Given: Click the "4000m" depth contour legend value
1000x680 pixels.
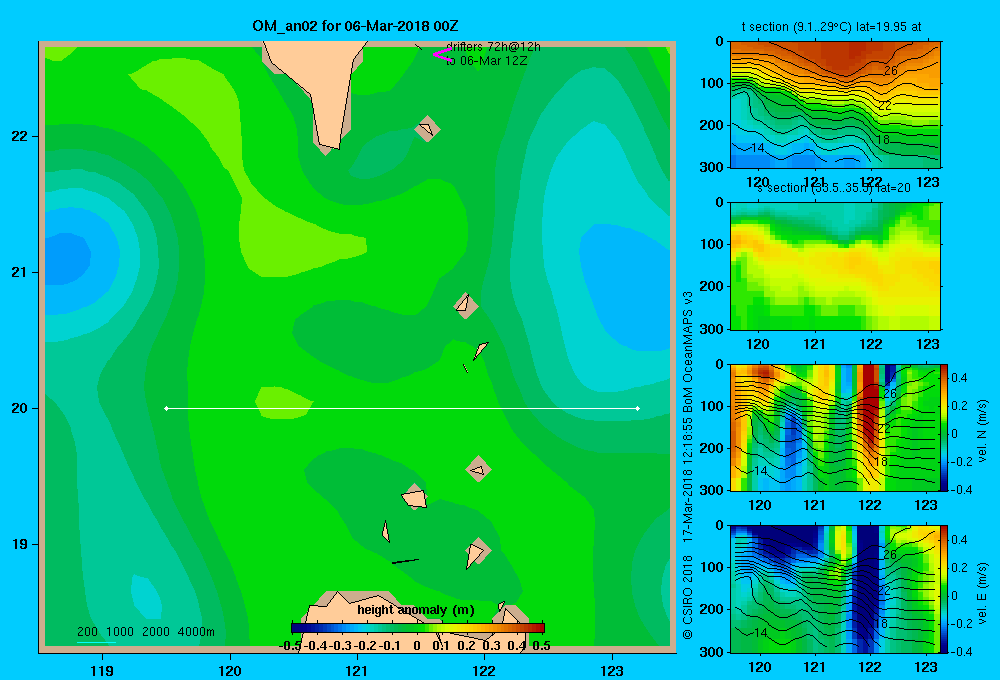Looking at the screenshot, I should (x=196, y=632).
